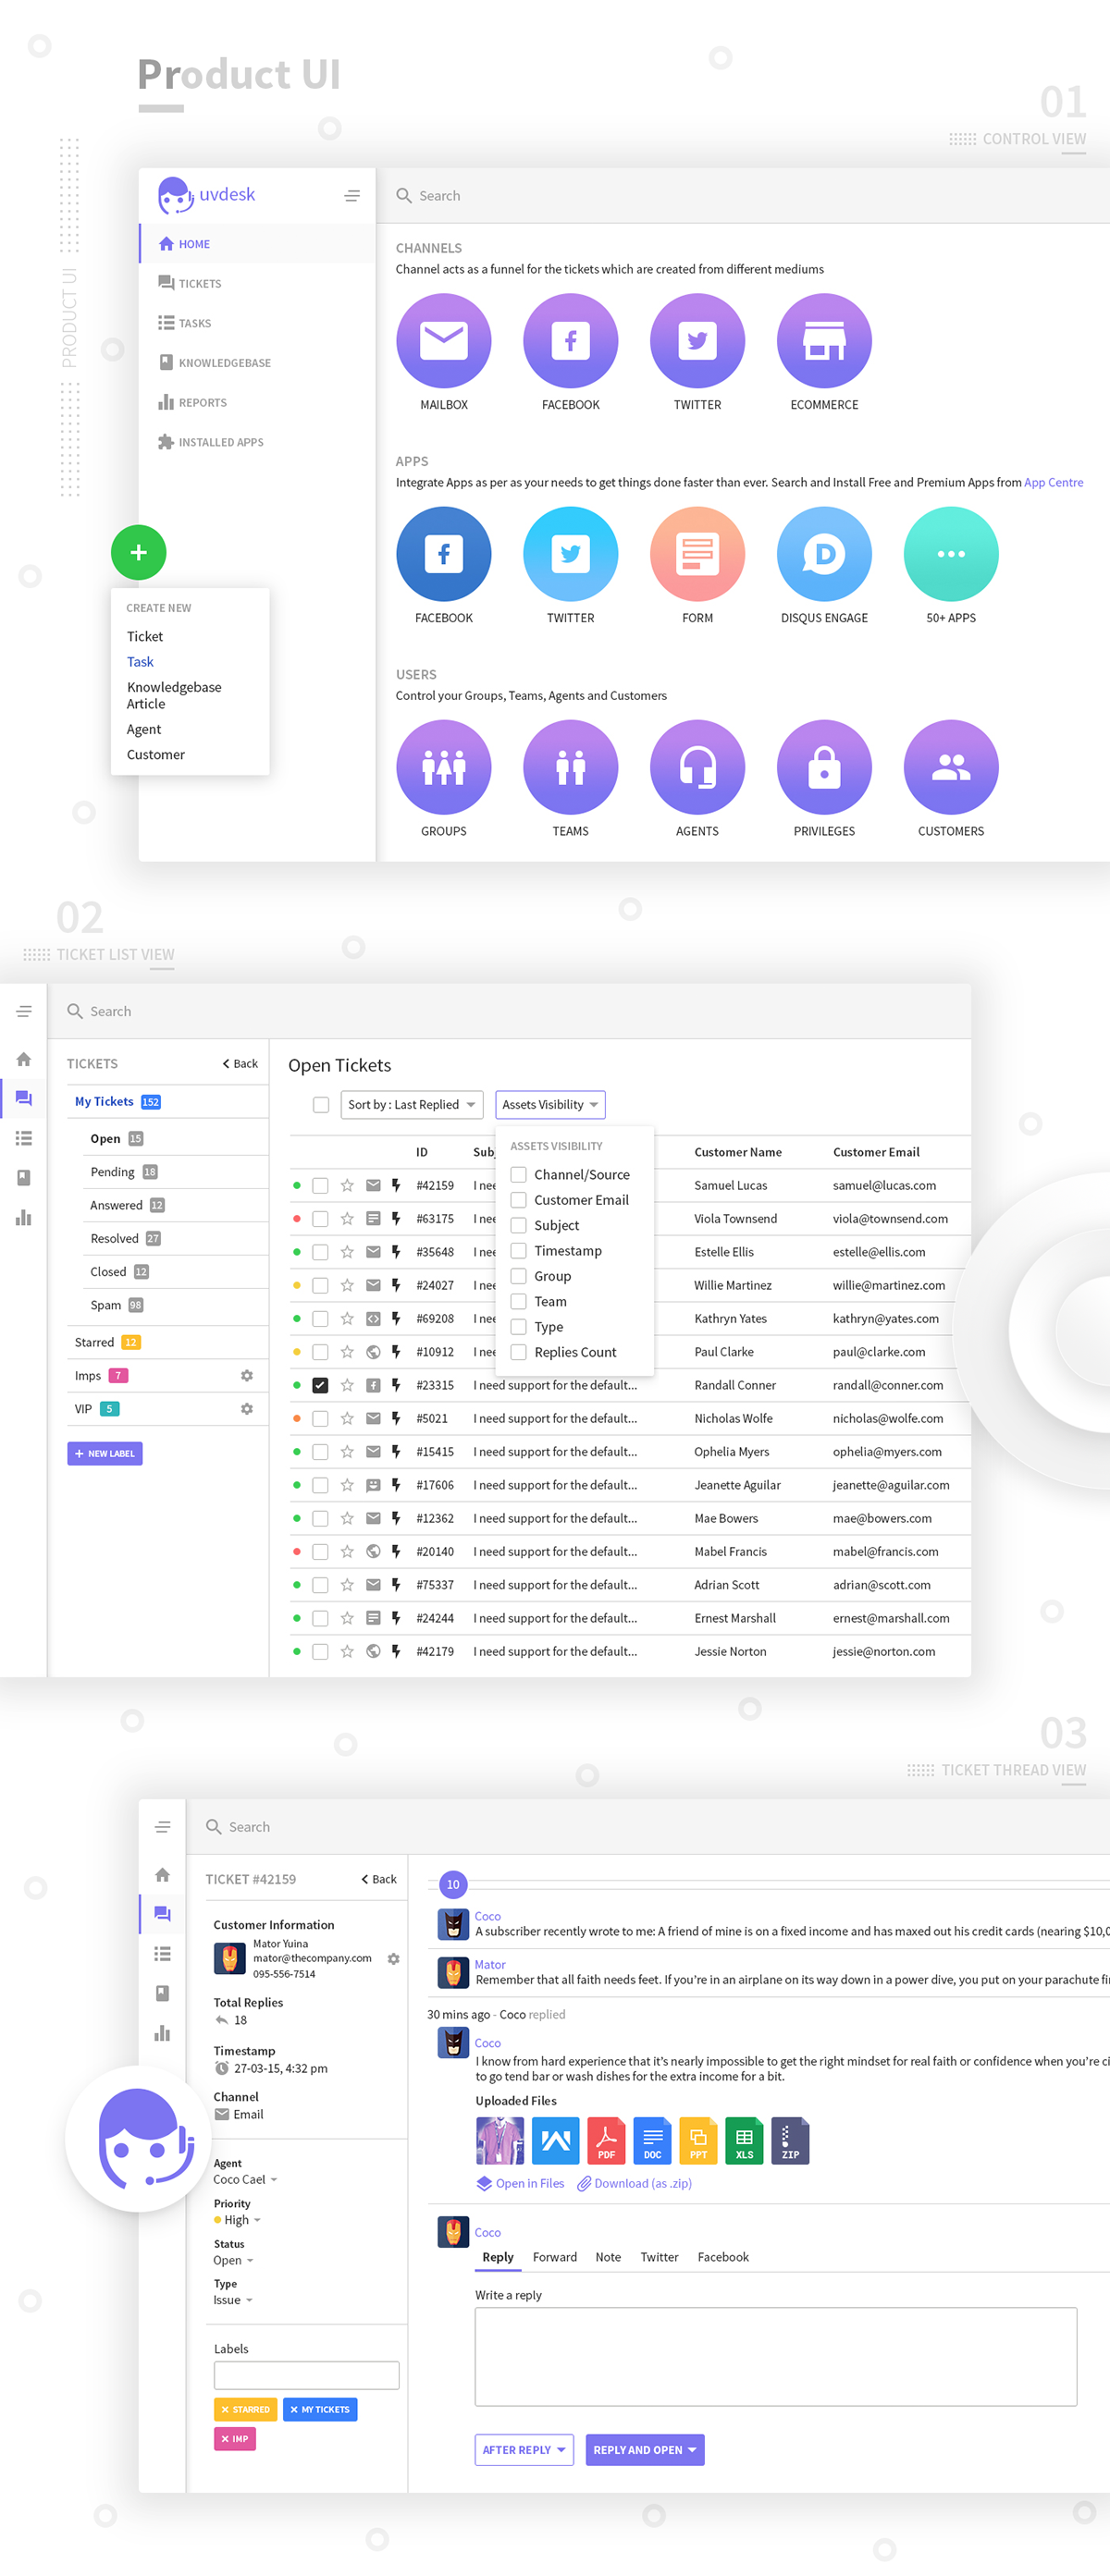The width and height of the screenshot is (1110, 2576).
Task: Open the Mailbox channel icon
Action: (443, 340)
